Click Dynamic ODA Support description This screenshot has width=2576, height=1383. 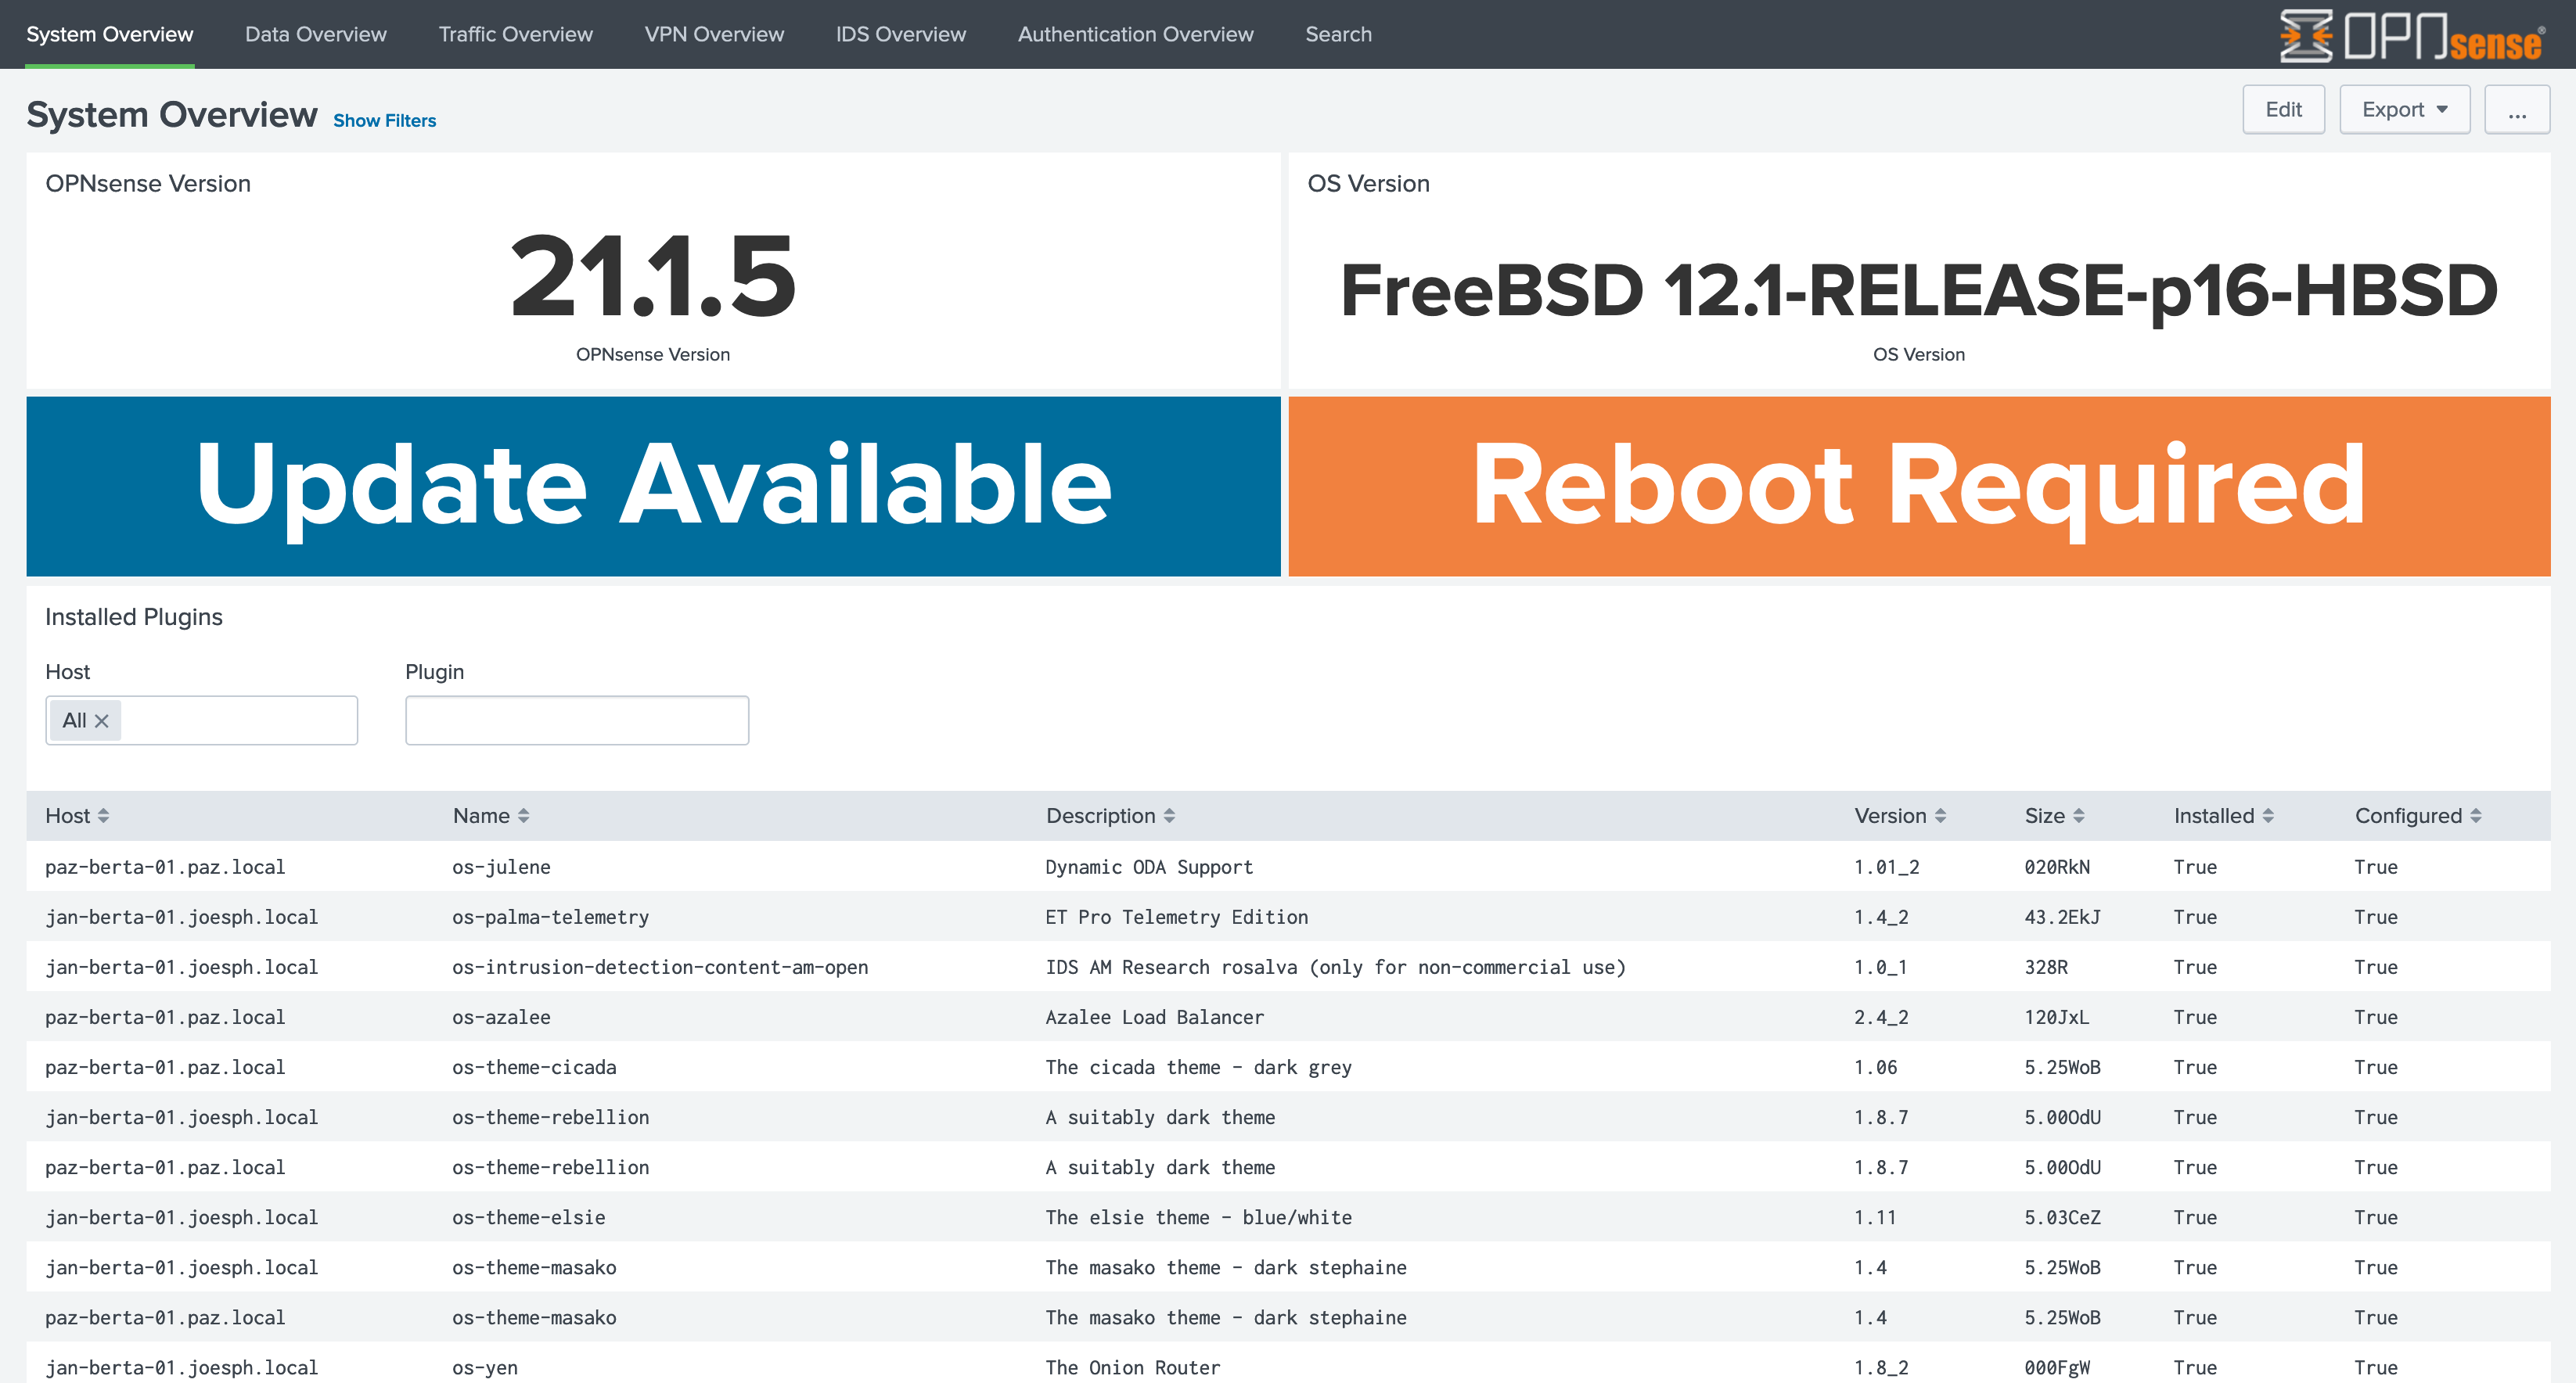pos(1149,867)
